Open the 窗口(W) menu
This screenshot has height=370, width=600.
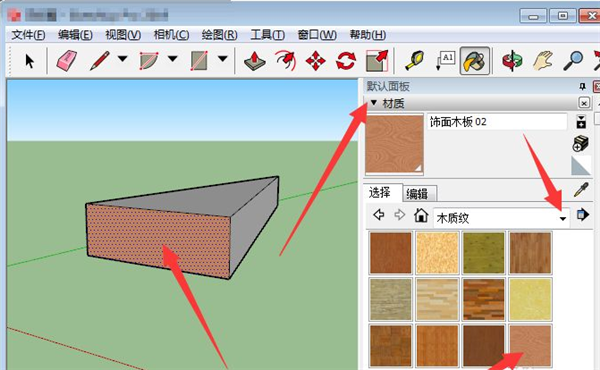(x=317, y=35)
